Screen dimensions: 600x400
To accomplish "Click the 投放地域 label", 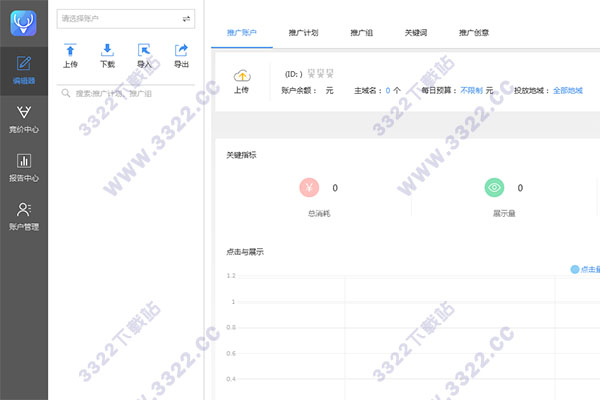I will (532, 91).
